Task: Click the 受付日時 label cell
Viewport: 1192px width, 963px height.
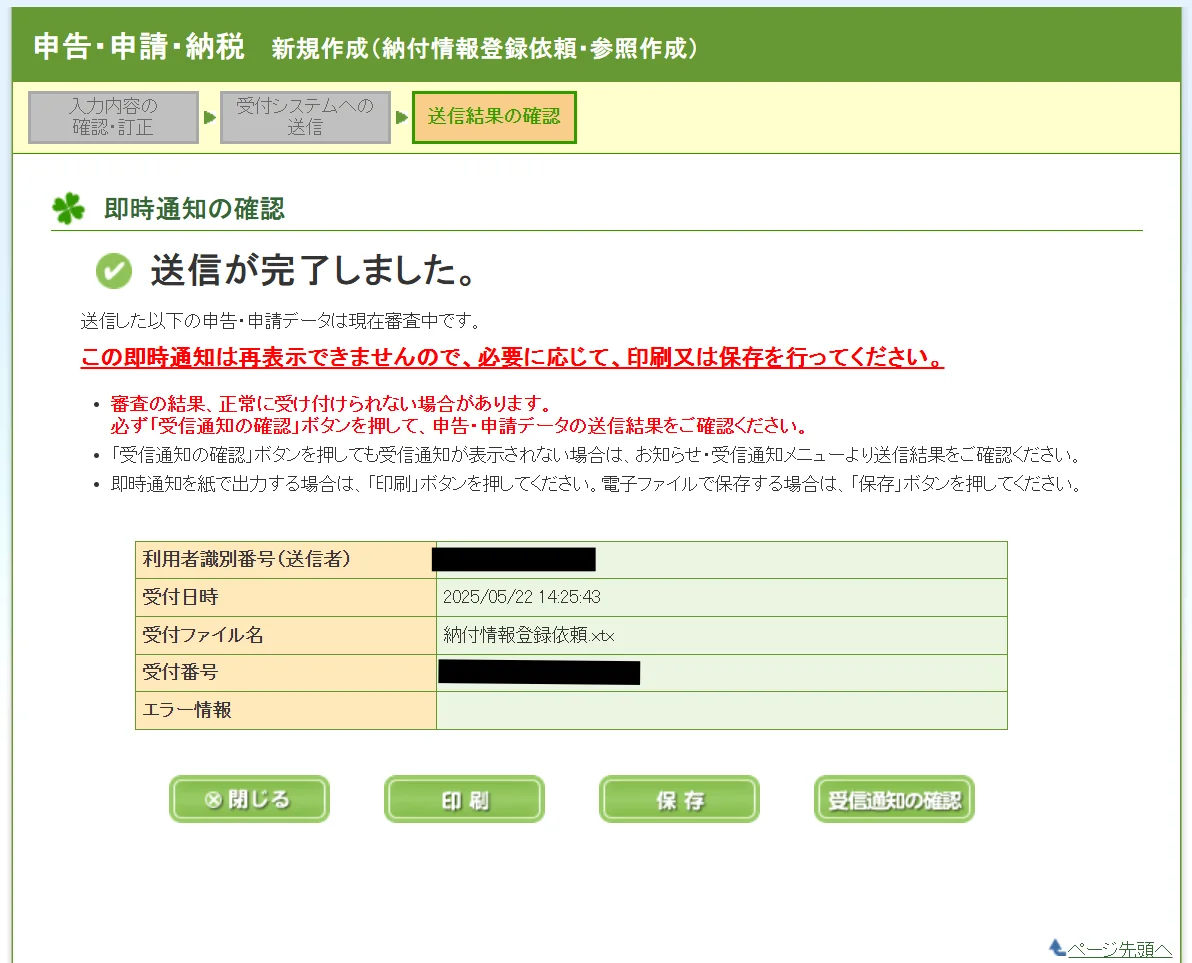Action: [x=286, y=597]
